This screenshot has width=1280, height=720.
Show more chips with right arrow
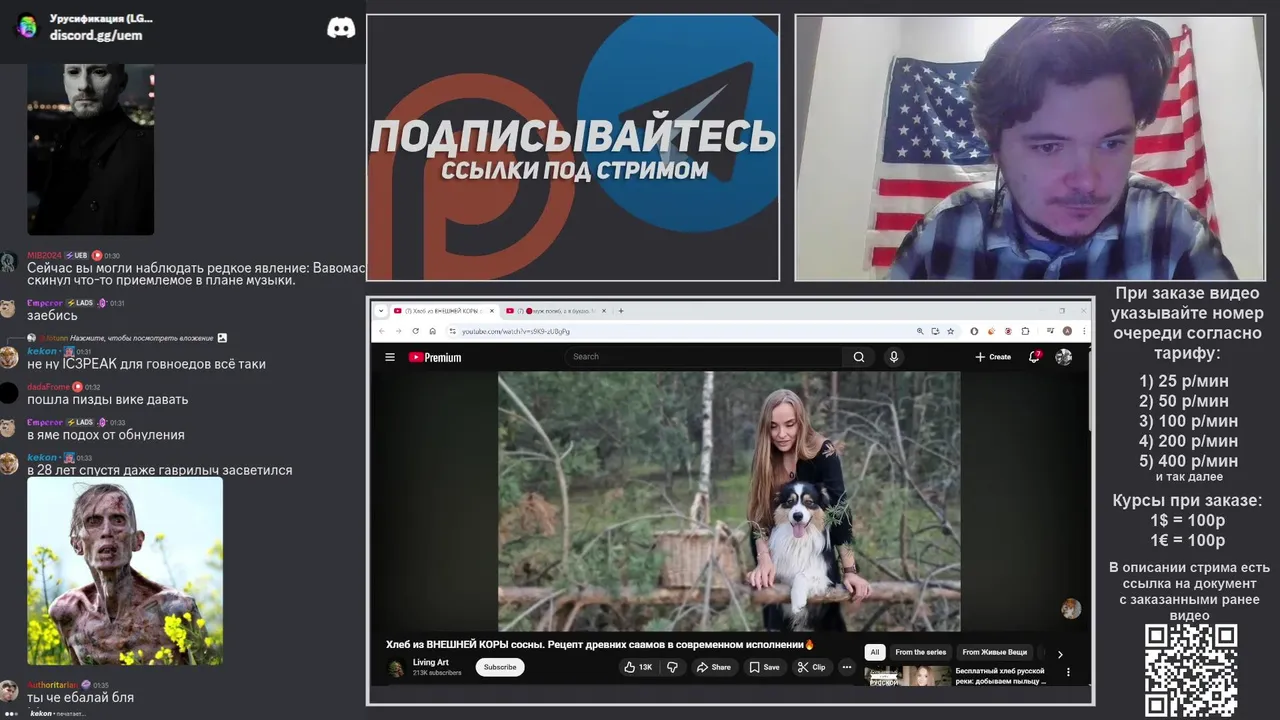click(x=1060, y=654)
